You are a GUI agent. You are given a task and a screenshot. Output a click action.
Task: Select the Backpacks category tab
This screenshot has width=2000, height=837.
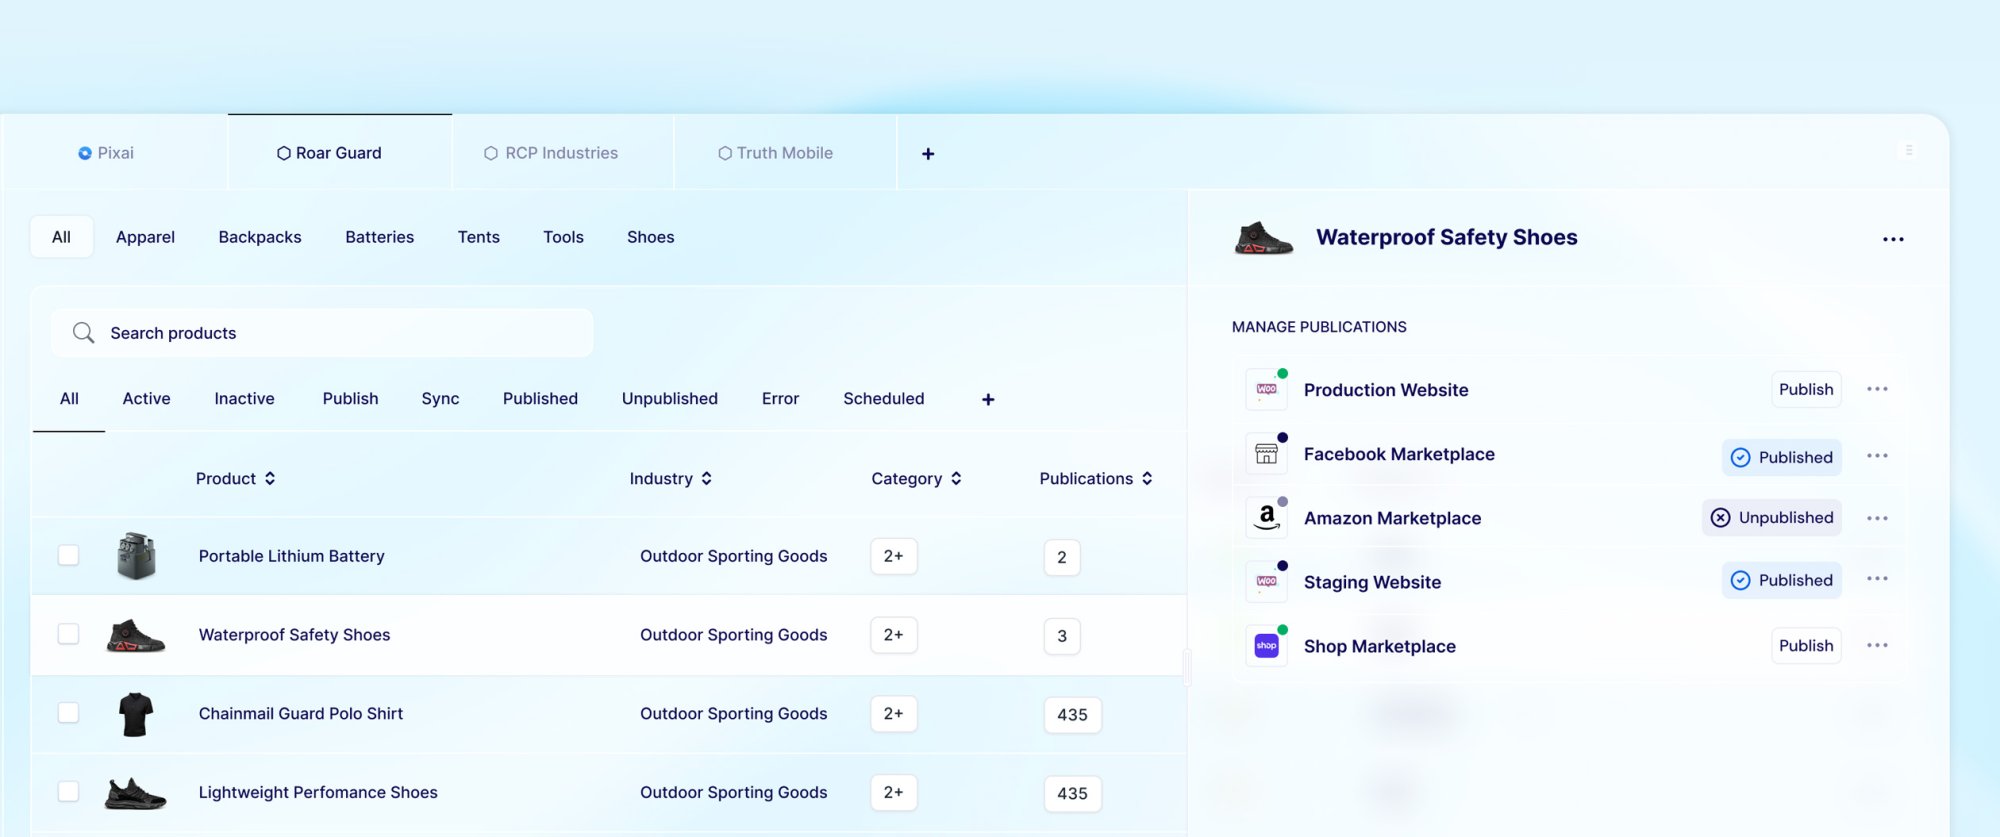260,237
